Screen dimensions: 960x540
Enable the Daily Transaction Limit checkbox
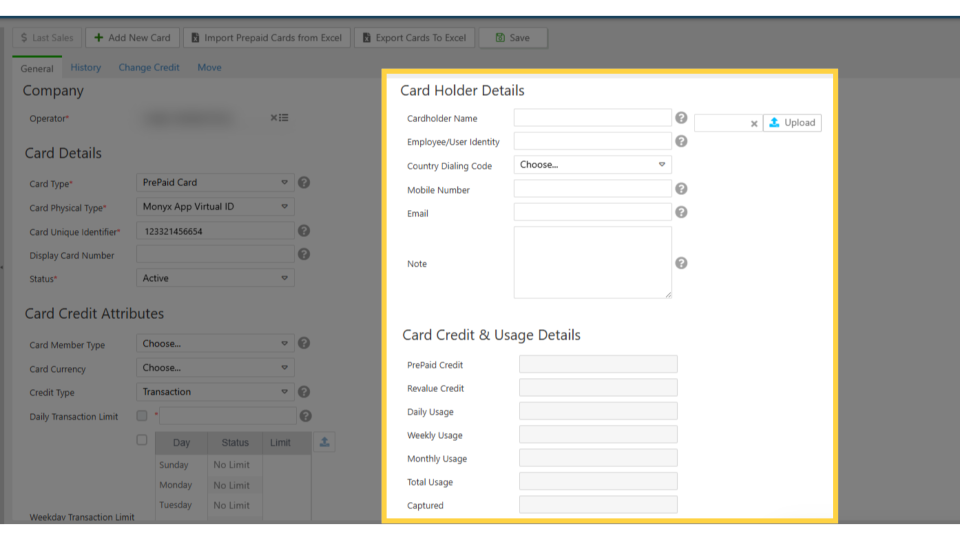142,415
